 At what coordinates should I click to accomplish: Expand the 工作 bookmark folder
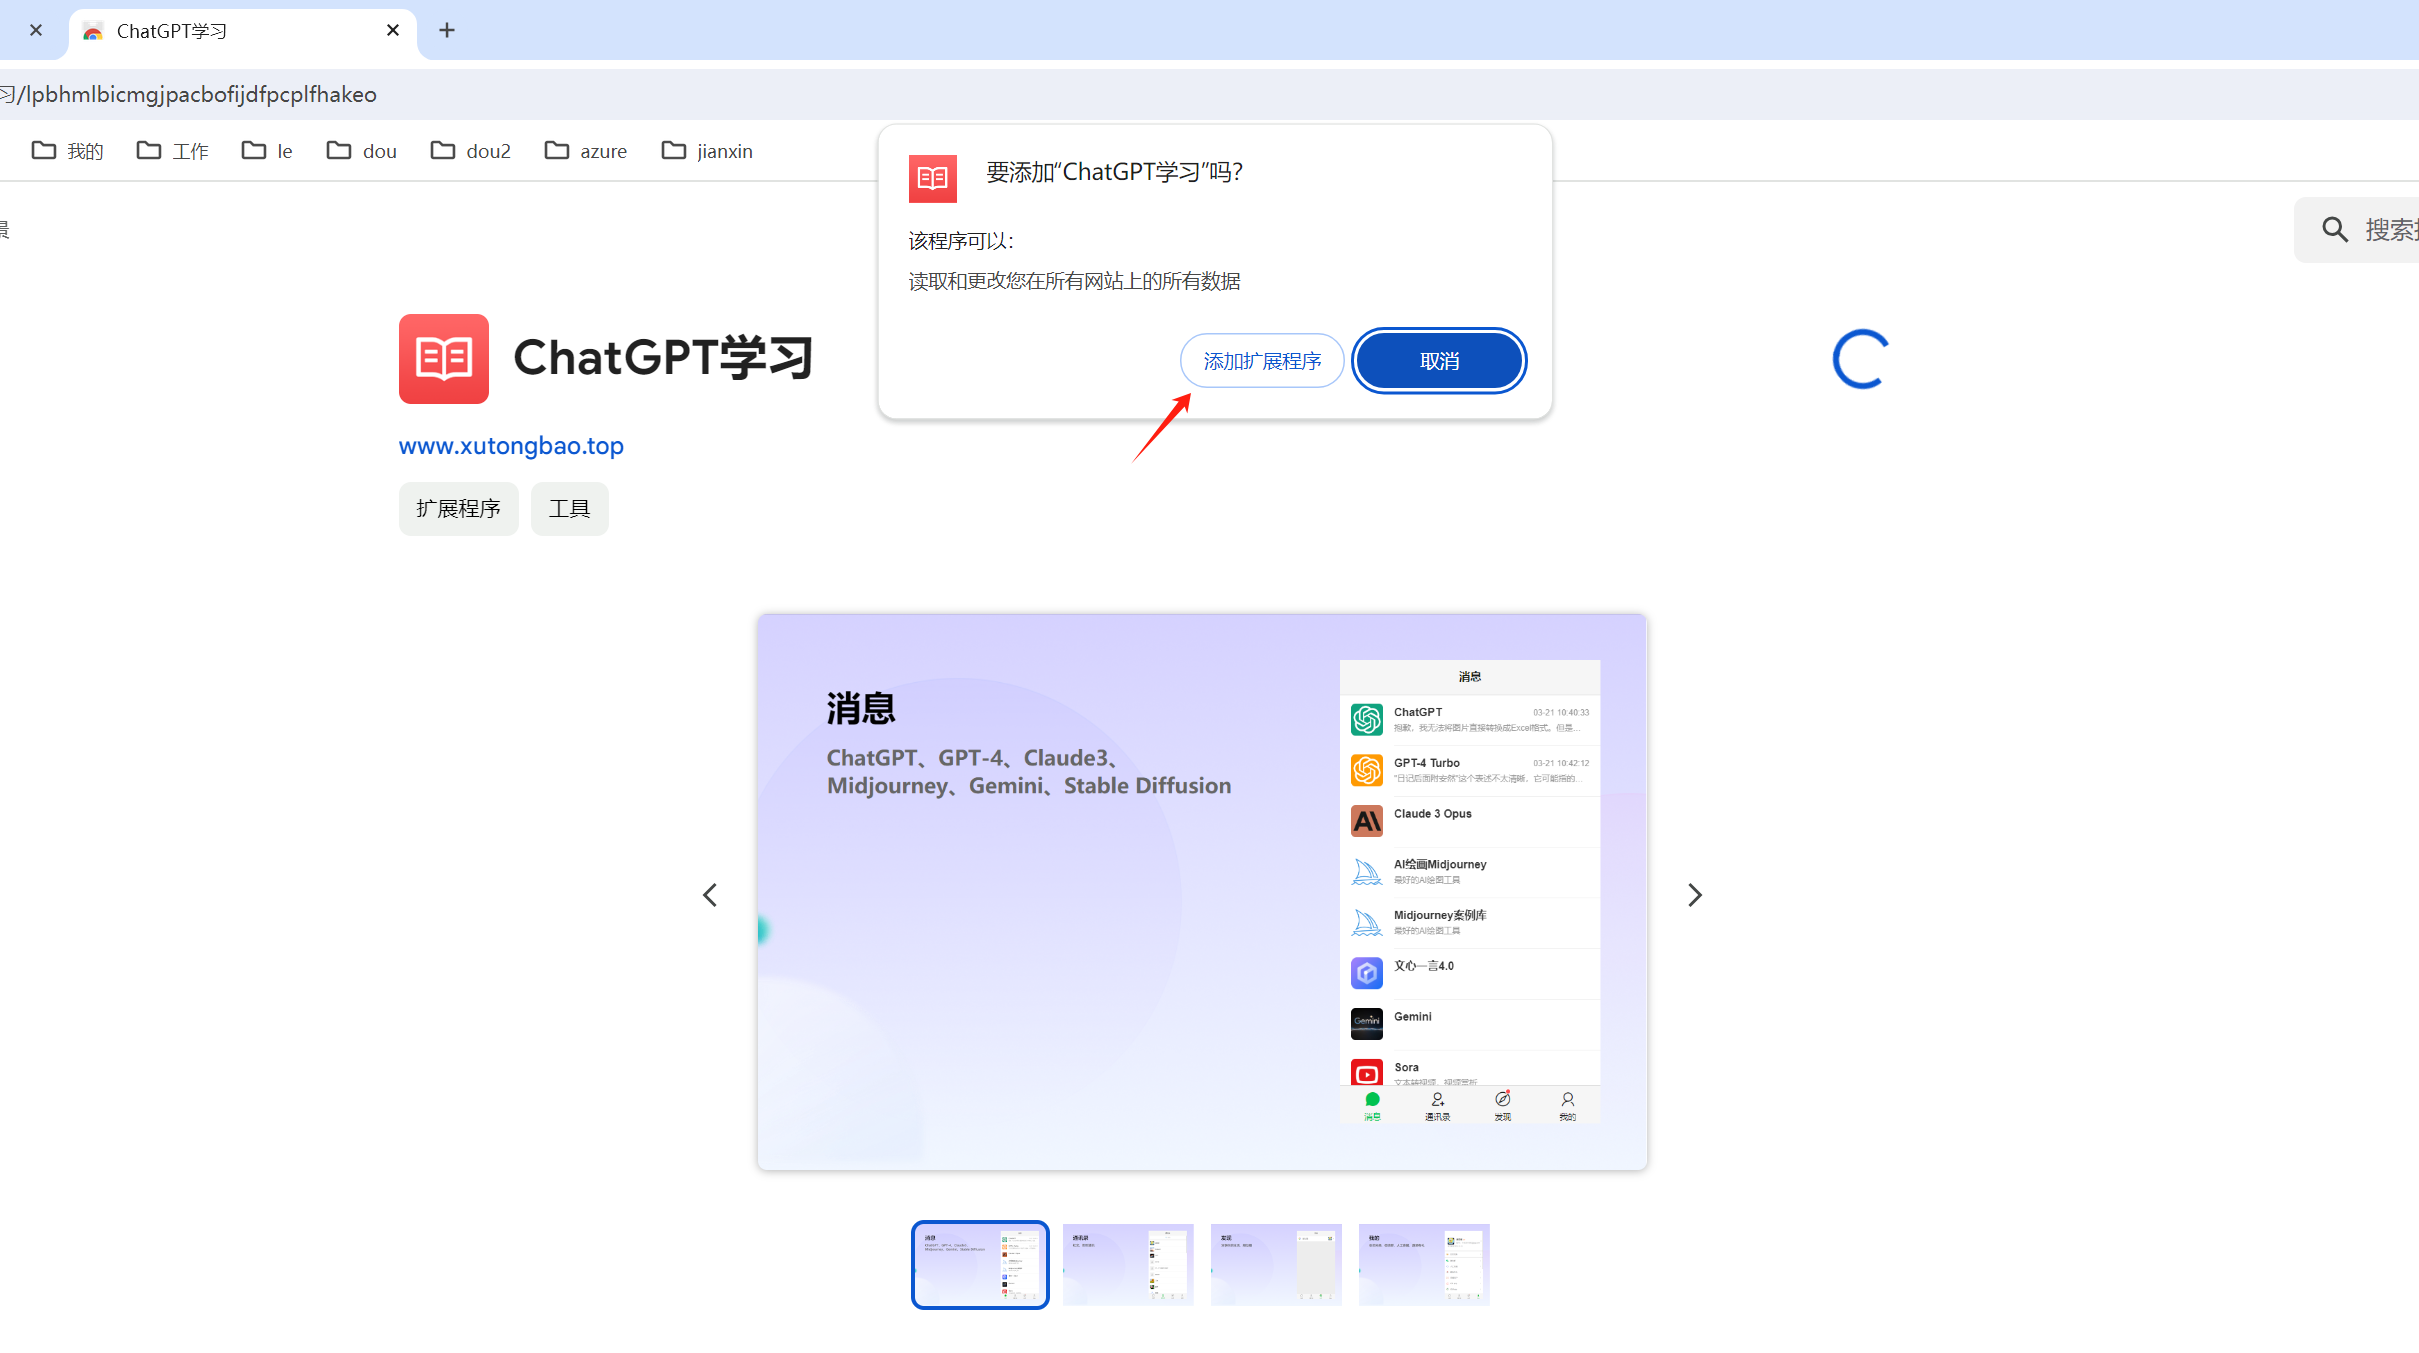click(173, 151)
